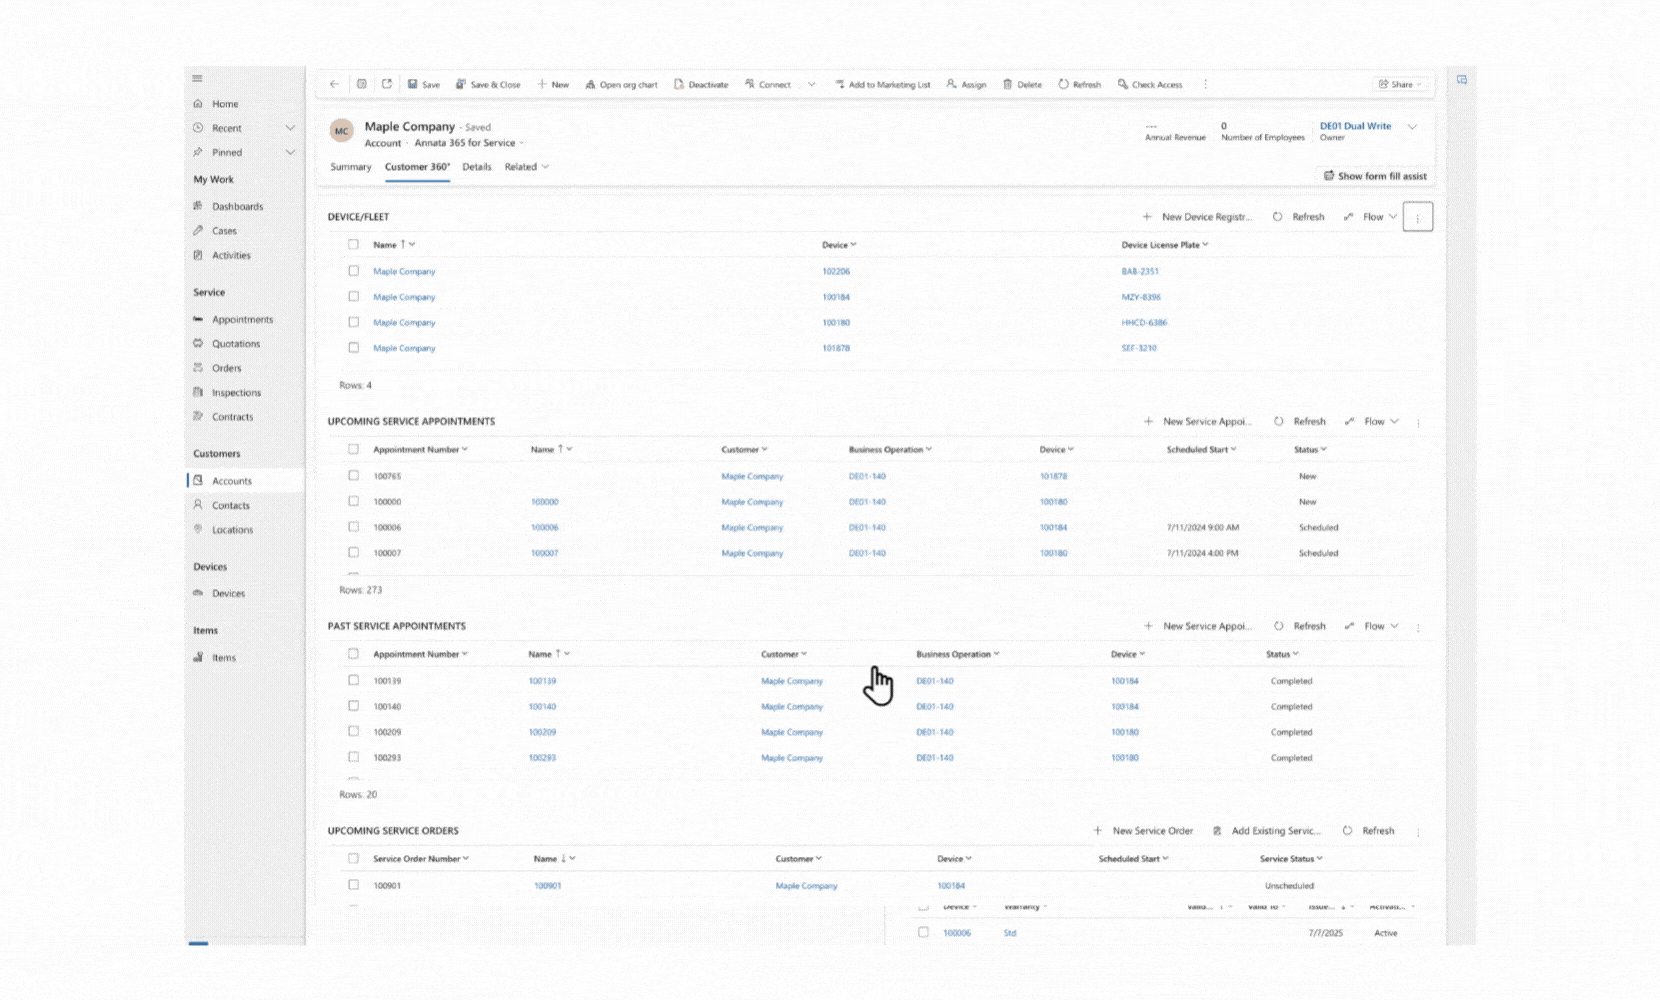Switch to the Details tab
Screen dimensions: 1660x1000
476,167
